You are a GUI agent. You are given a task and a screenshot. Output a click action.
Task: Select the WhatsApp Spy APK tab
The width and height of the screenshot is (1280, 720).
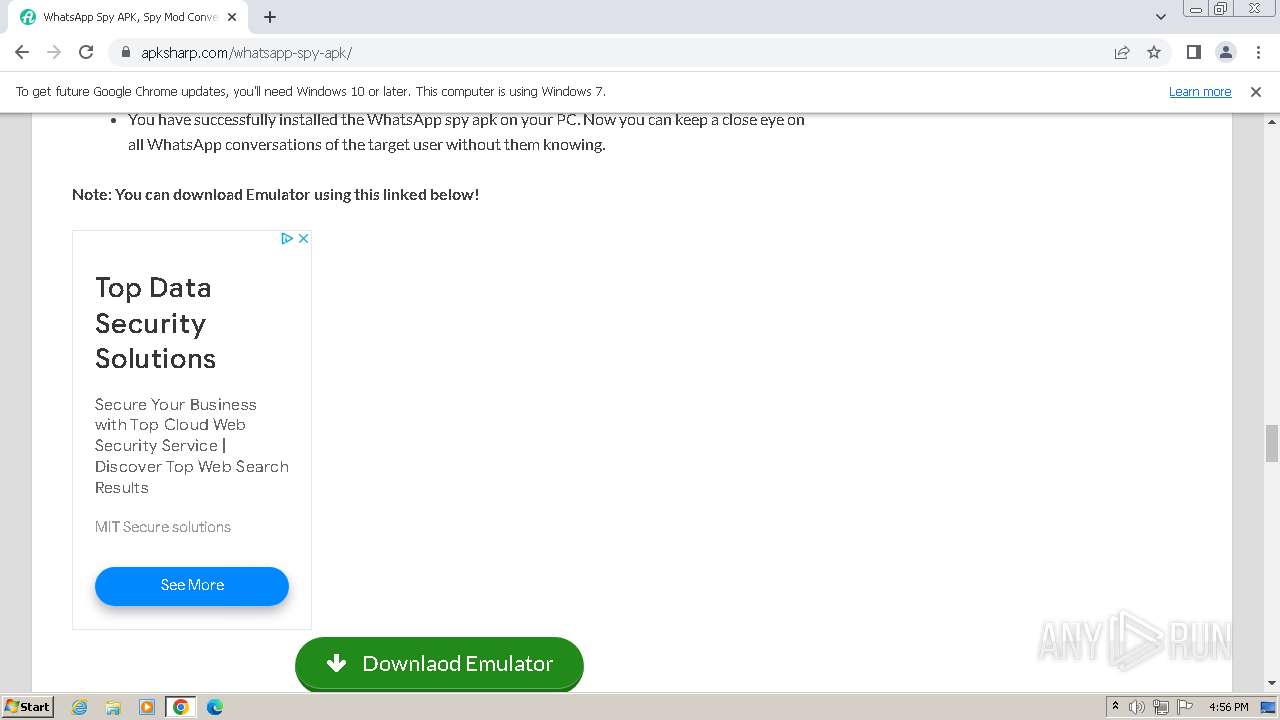click(127, 17)
